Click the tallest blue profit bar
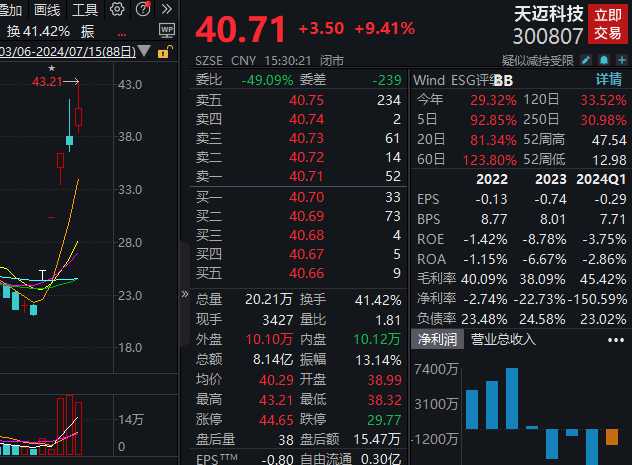 [512, 399]
